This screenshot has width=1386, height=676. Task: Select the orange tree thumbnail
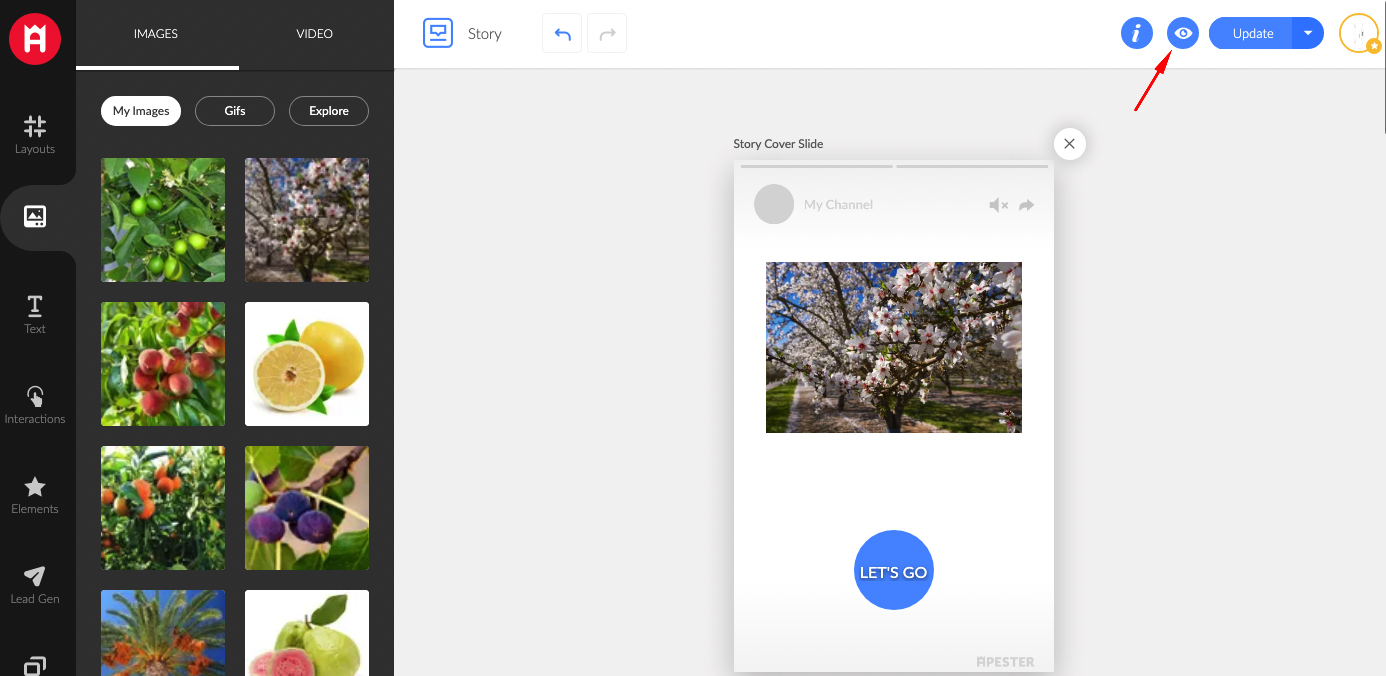coord(163,508)
